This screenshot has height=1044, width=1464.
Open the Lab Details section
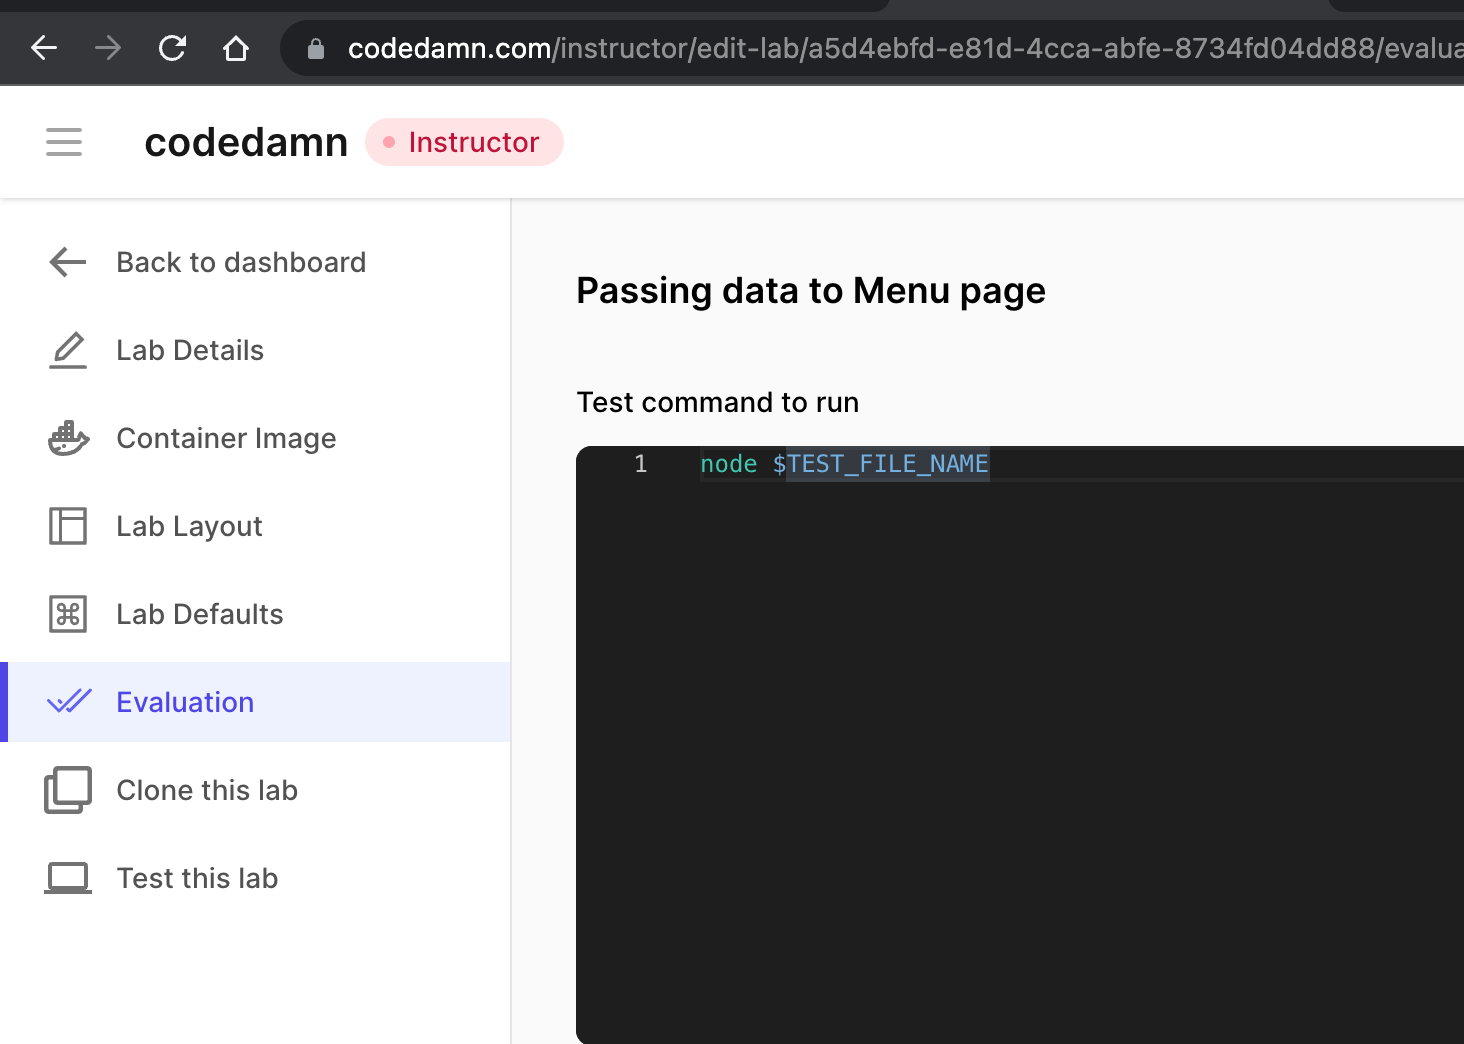coord(190,350)
